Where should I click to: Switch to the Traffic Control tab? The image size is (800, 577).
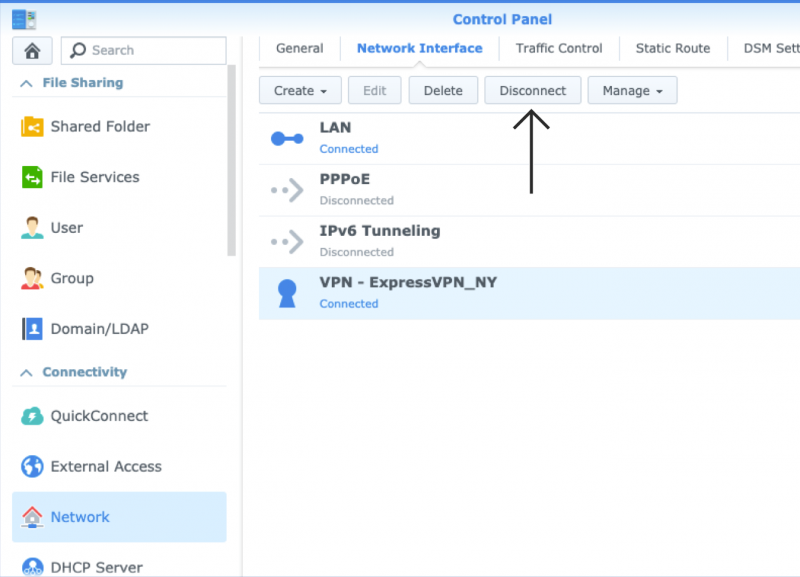(x=559, y=47)
